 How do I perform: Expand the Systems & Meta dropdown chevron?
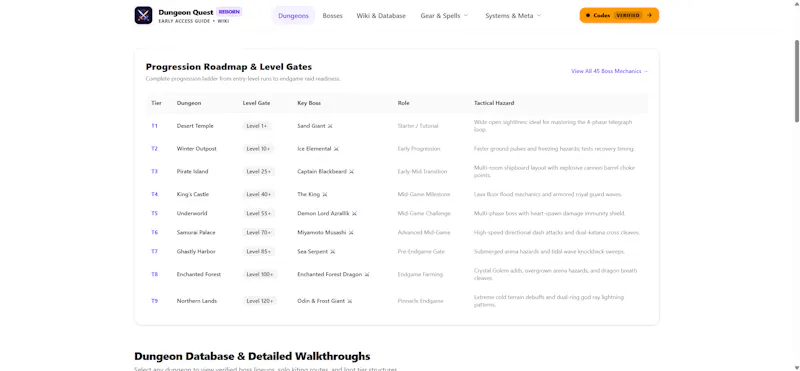[x=539, y=15]
